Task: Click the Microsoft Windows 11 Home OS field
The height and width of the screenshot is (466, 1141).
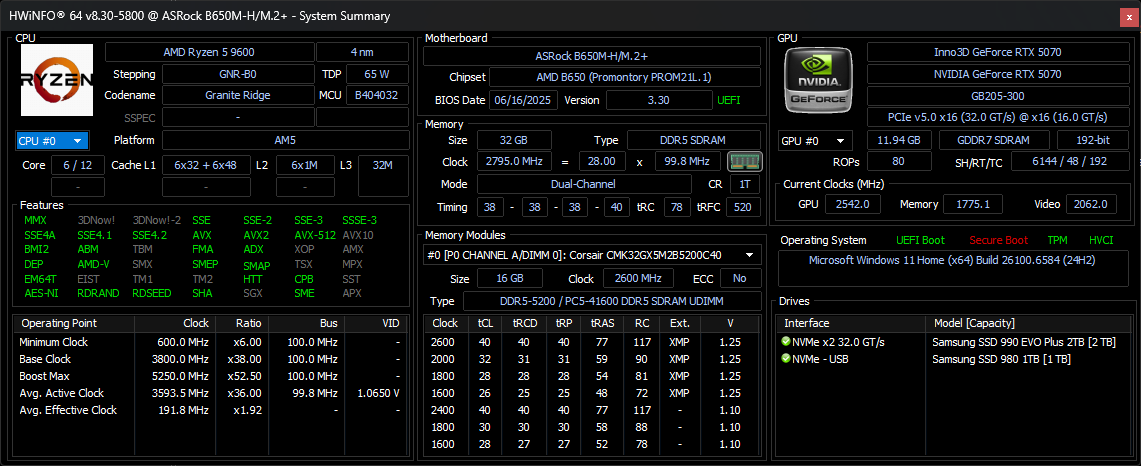Action: point(951,260)
